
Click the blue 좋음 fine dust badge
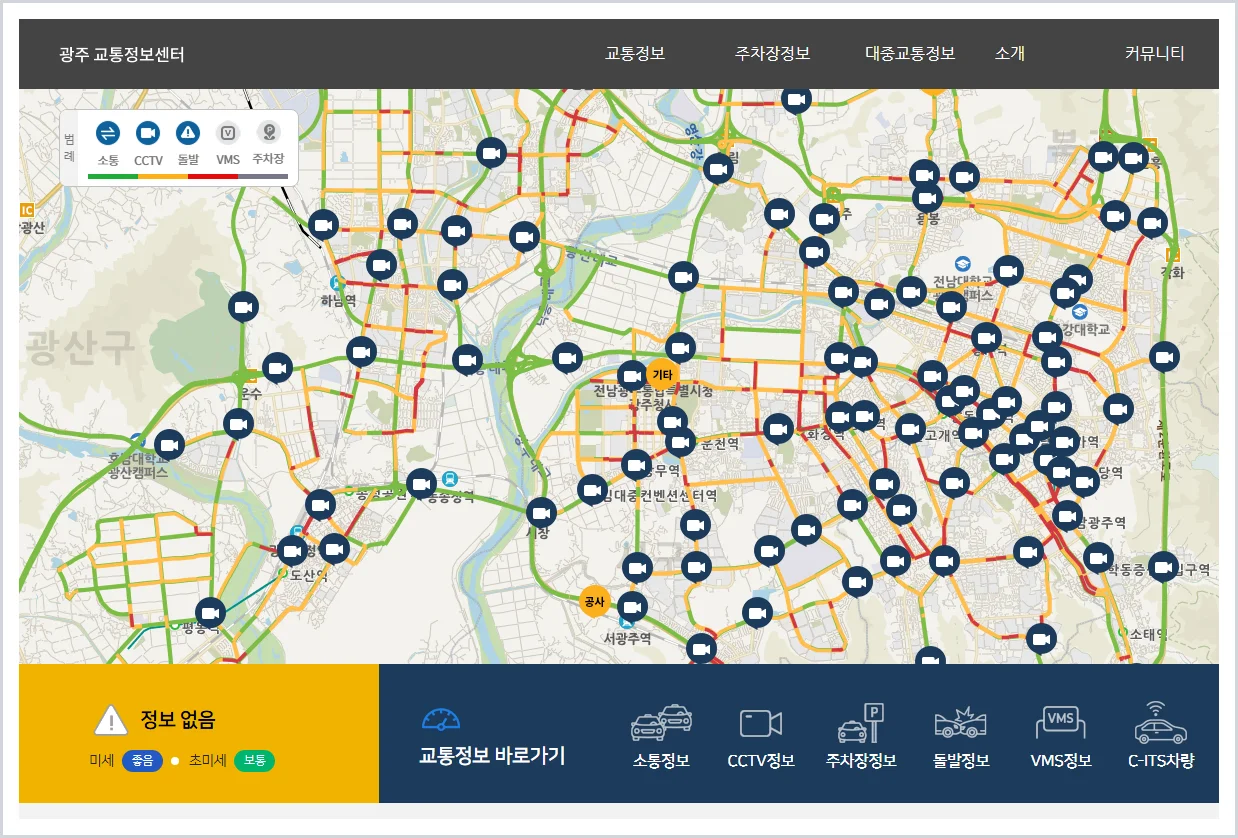[x=142, y=761]
